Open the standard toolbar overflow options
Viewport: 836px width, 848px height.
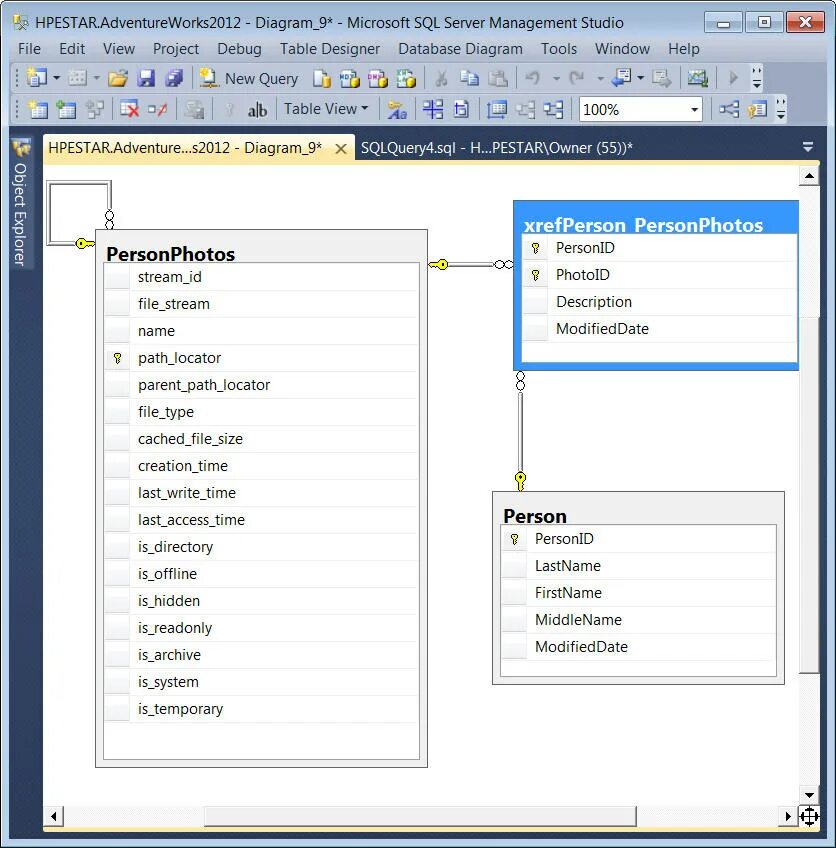pyautogui.click(x=757, y=78)
